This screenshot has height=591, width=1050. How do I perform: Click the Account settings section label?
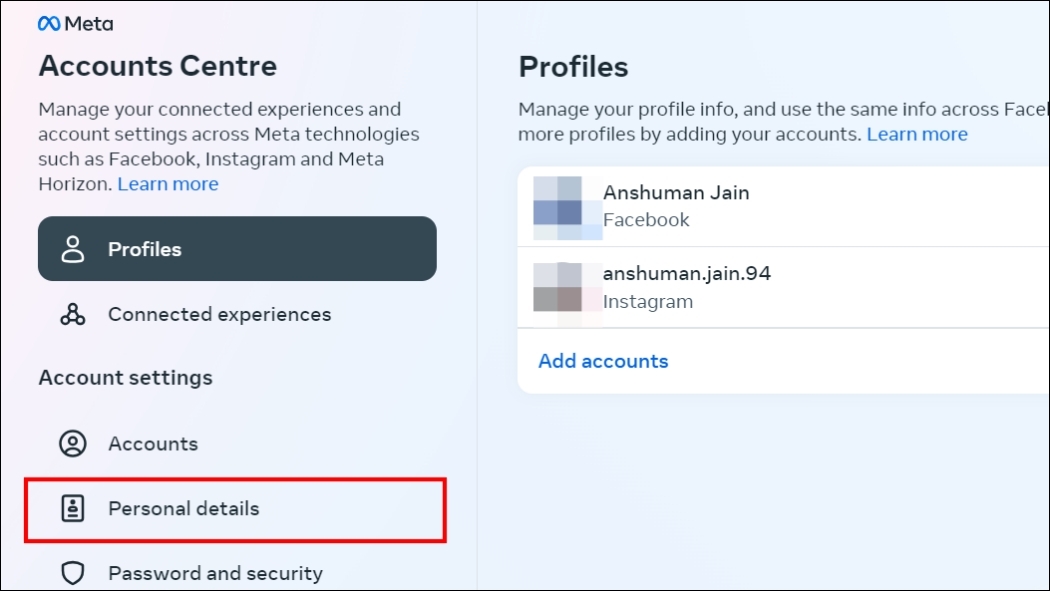[x=125, y=377]
